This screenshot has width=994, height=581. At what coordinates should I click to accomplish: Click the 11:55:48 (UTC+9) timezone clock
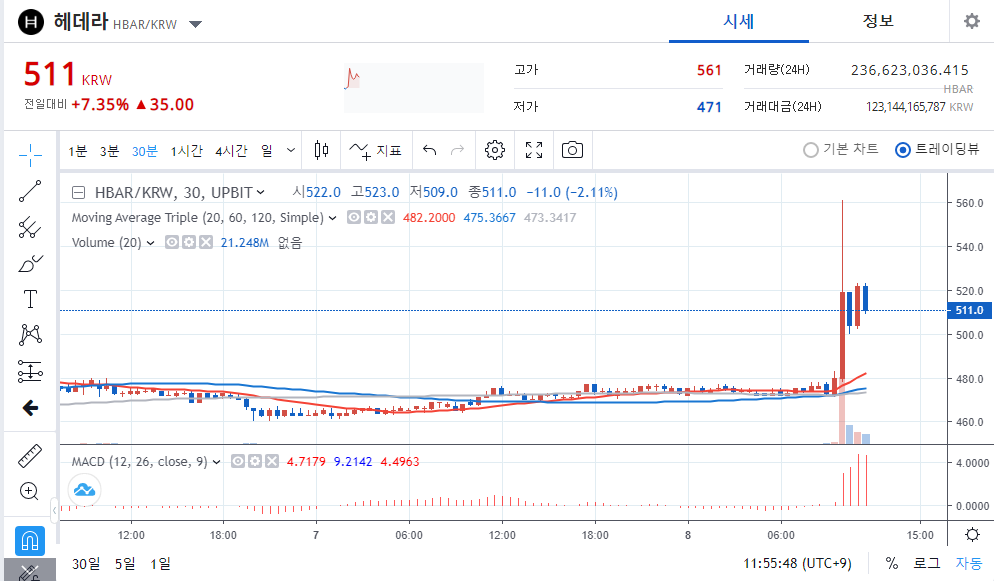pos(797,563)
